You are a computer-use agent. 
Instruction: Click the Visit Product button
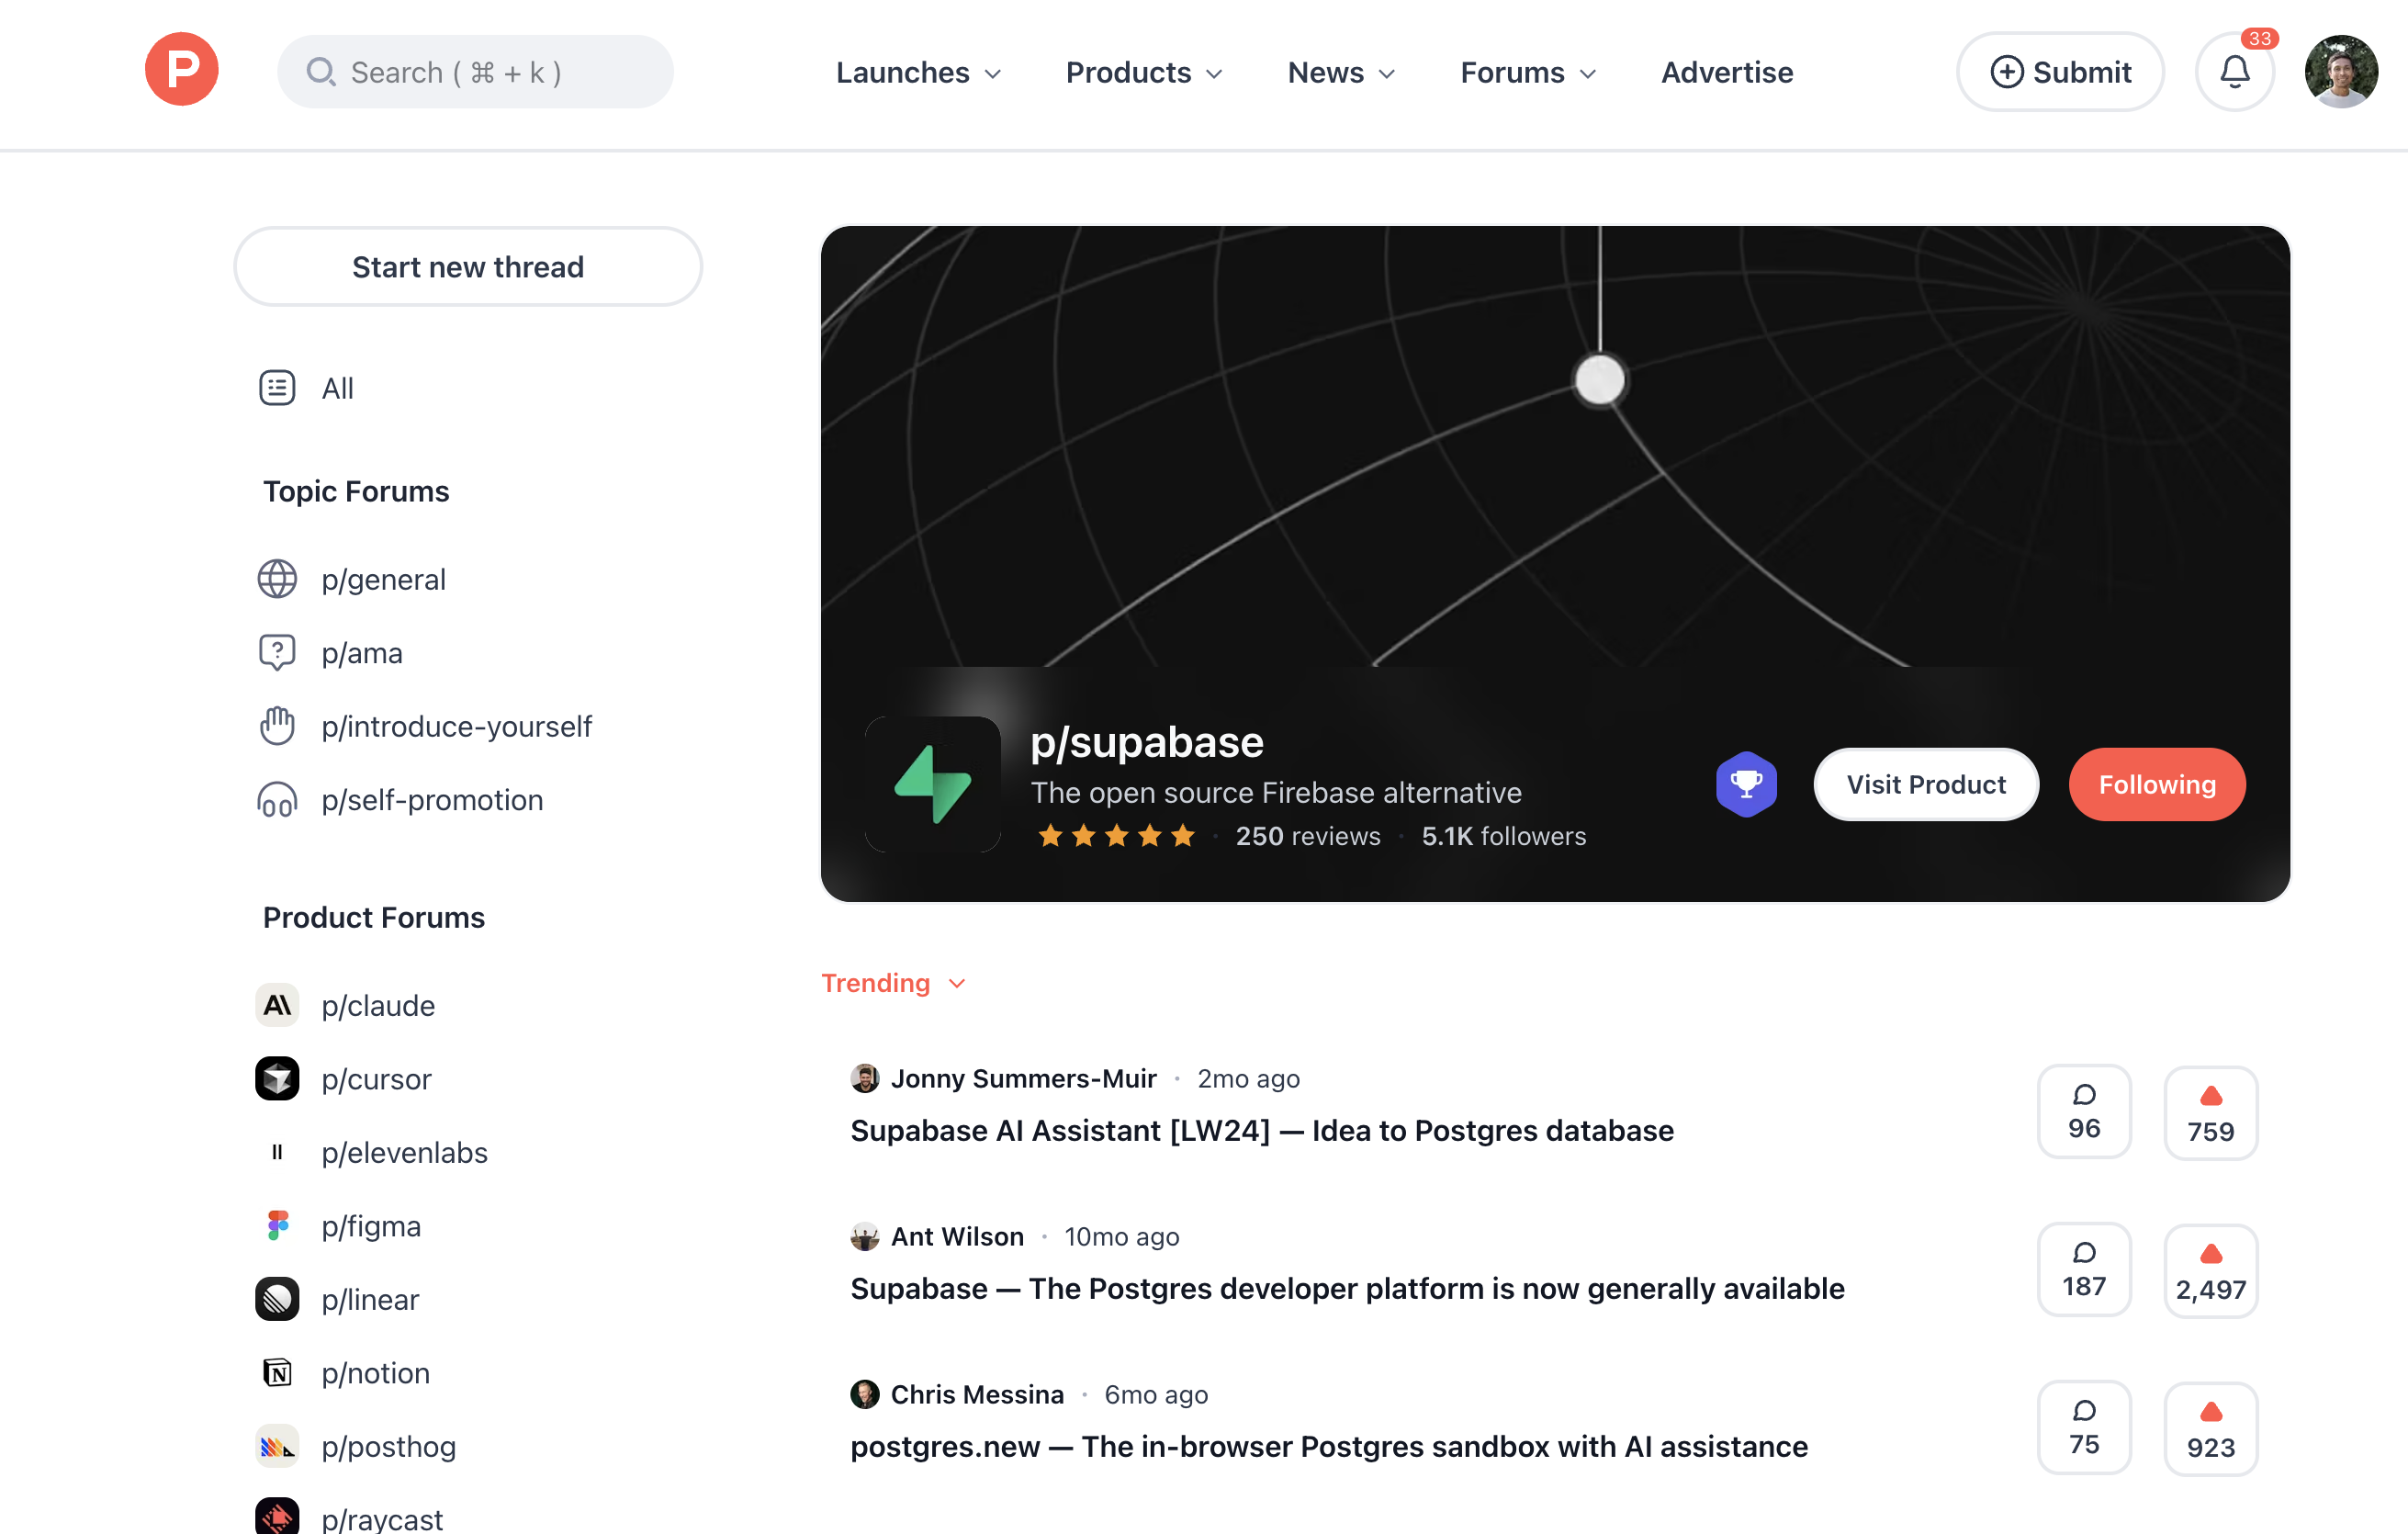[1925, 785]
